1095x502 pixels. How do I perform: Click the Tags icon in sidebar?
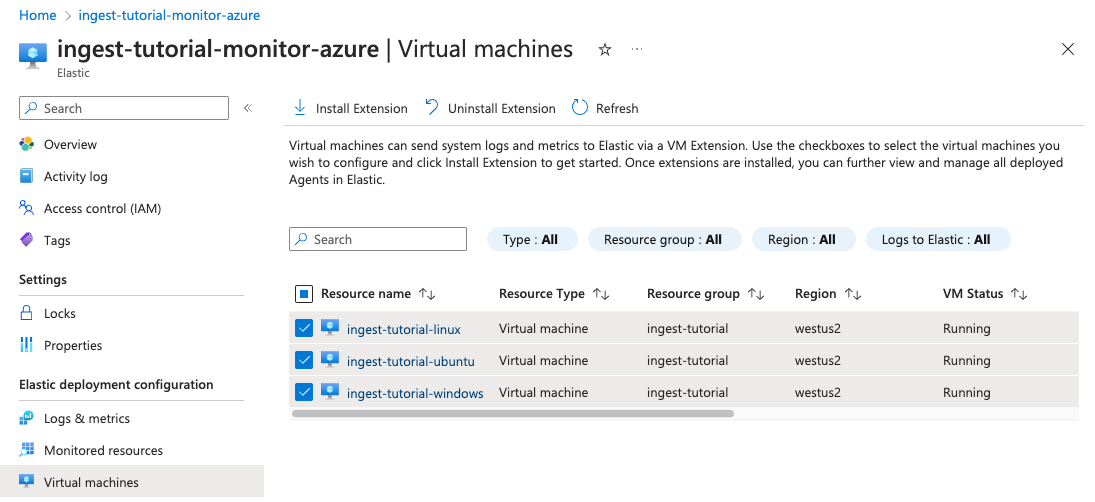(27, 240)
